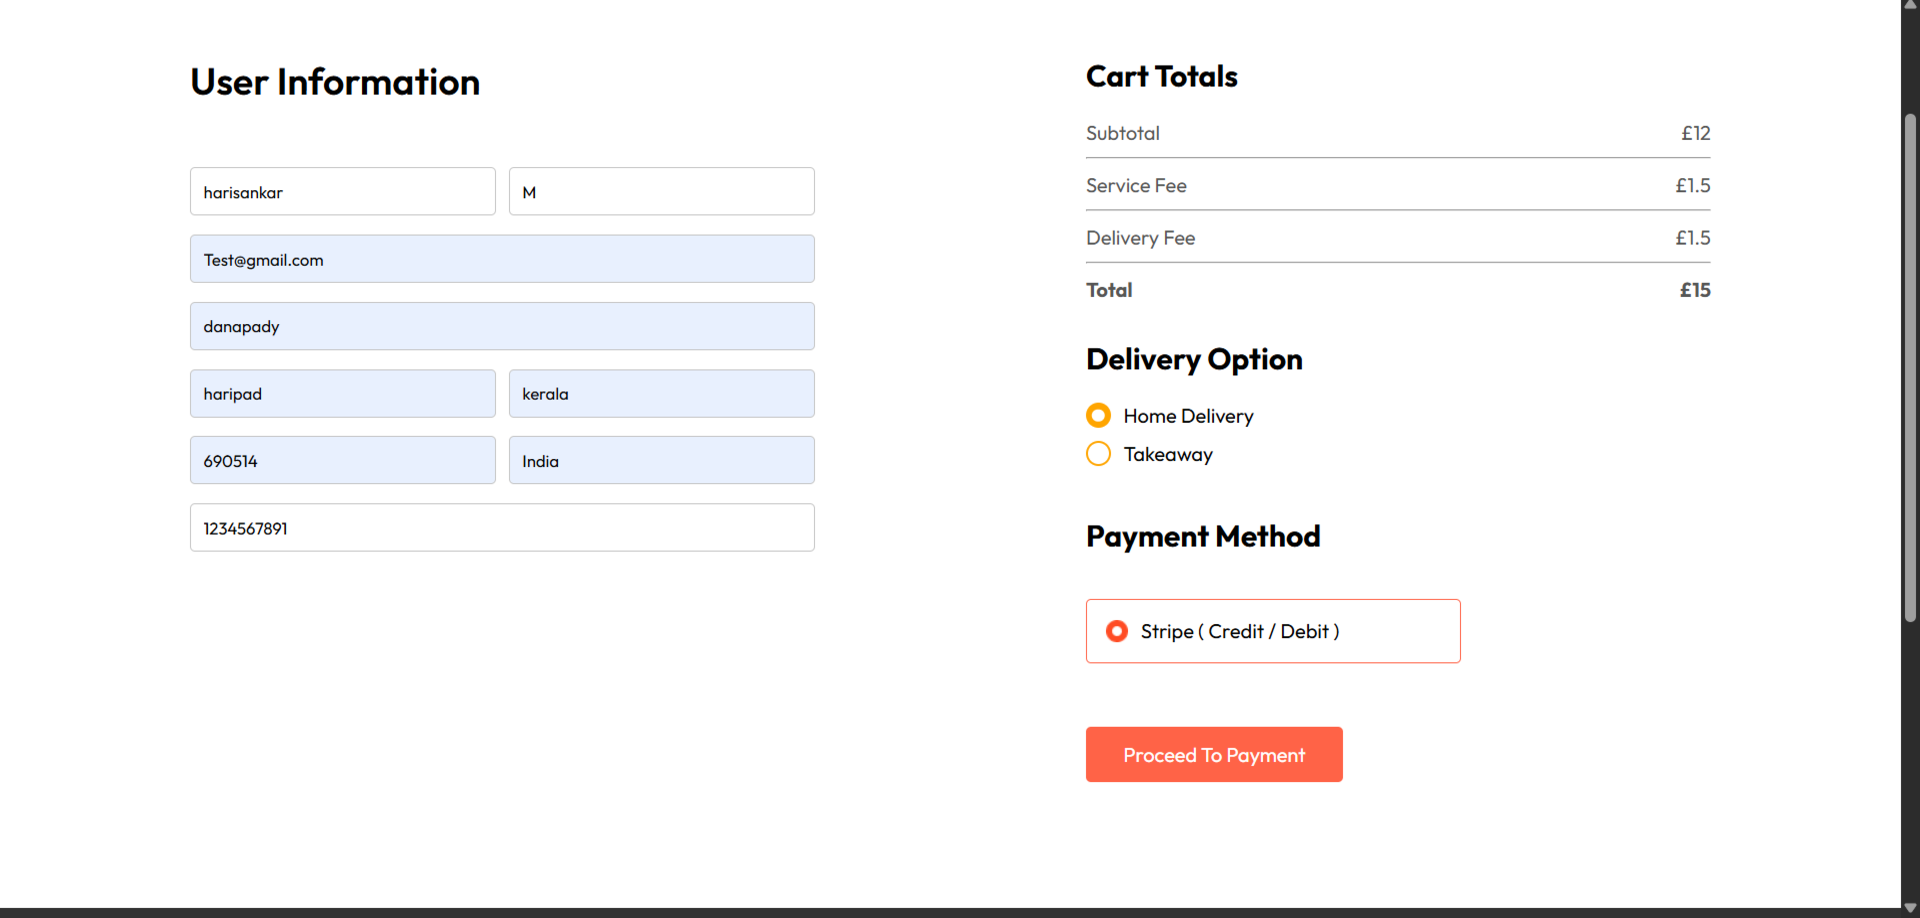Click the page scrollbar down arrow
The height and width of the screenshot is (918, 1920).
point(1910,909)
